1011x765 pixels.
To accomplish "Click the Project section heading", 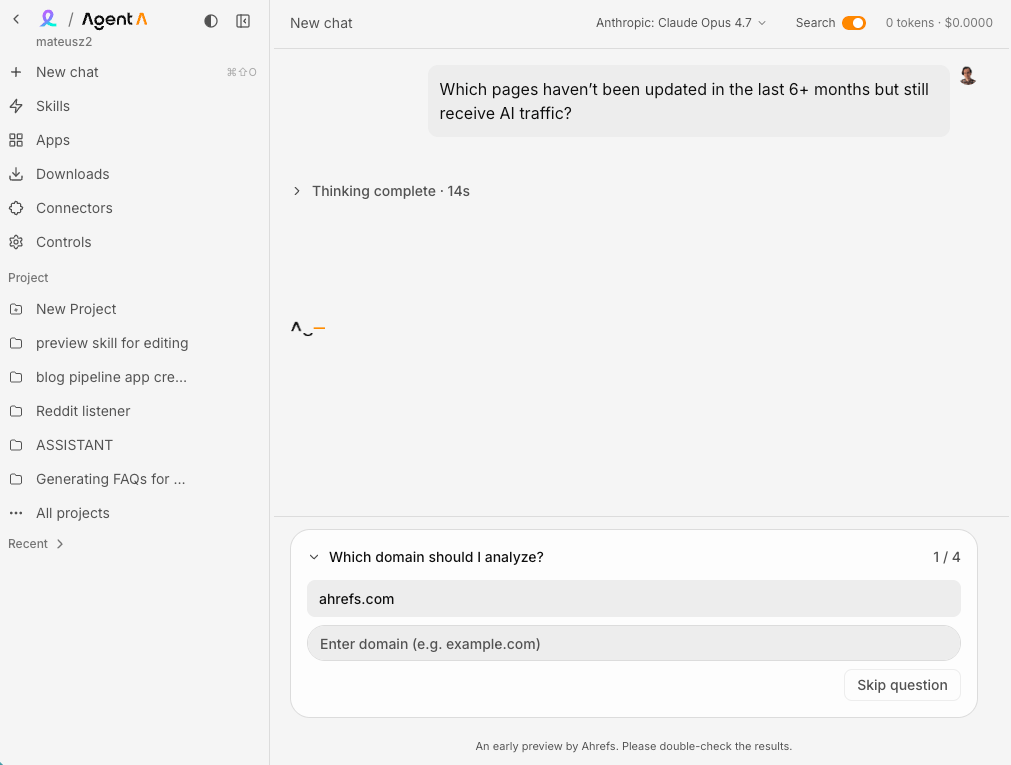I will tap(28, 277).
